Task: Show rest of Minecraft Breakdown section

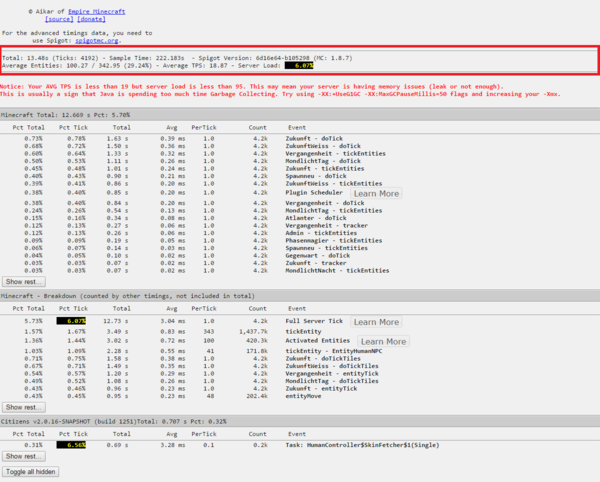Action: [x=24, y=407]
